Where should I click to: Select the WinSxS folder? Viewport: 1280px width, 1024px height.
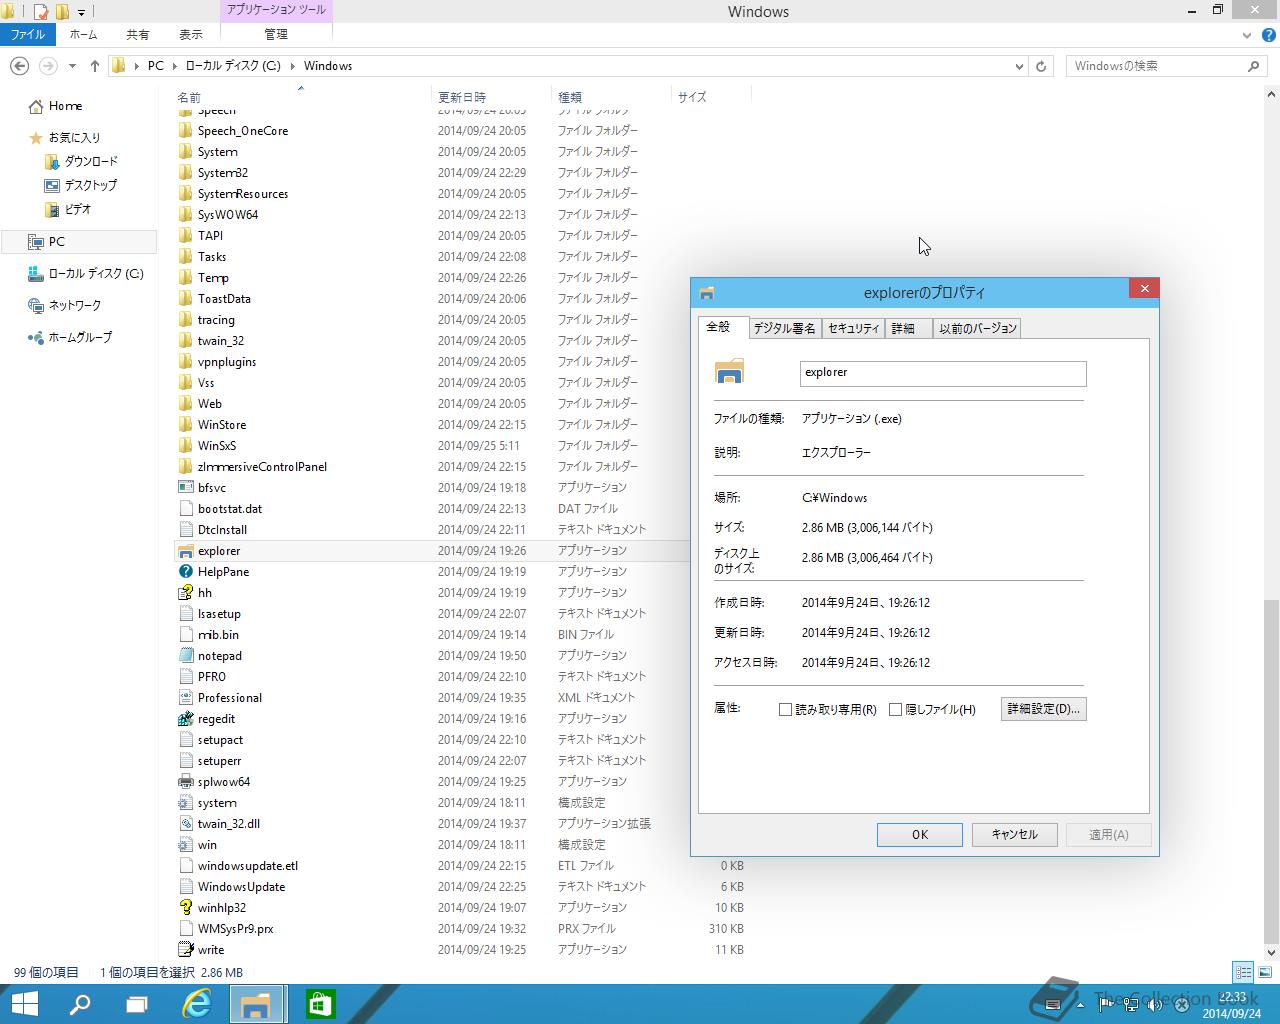click(x=216, y=446)
